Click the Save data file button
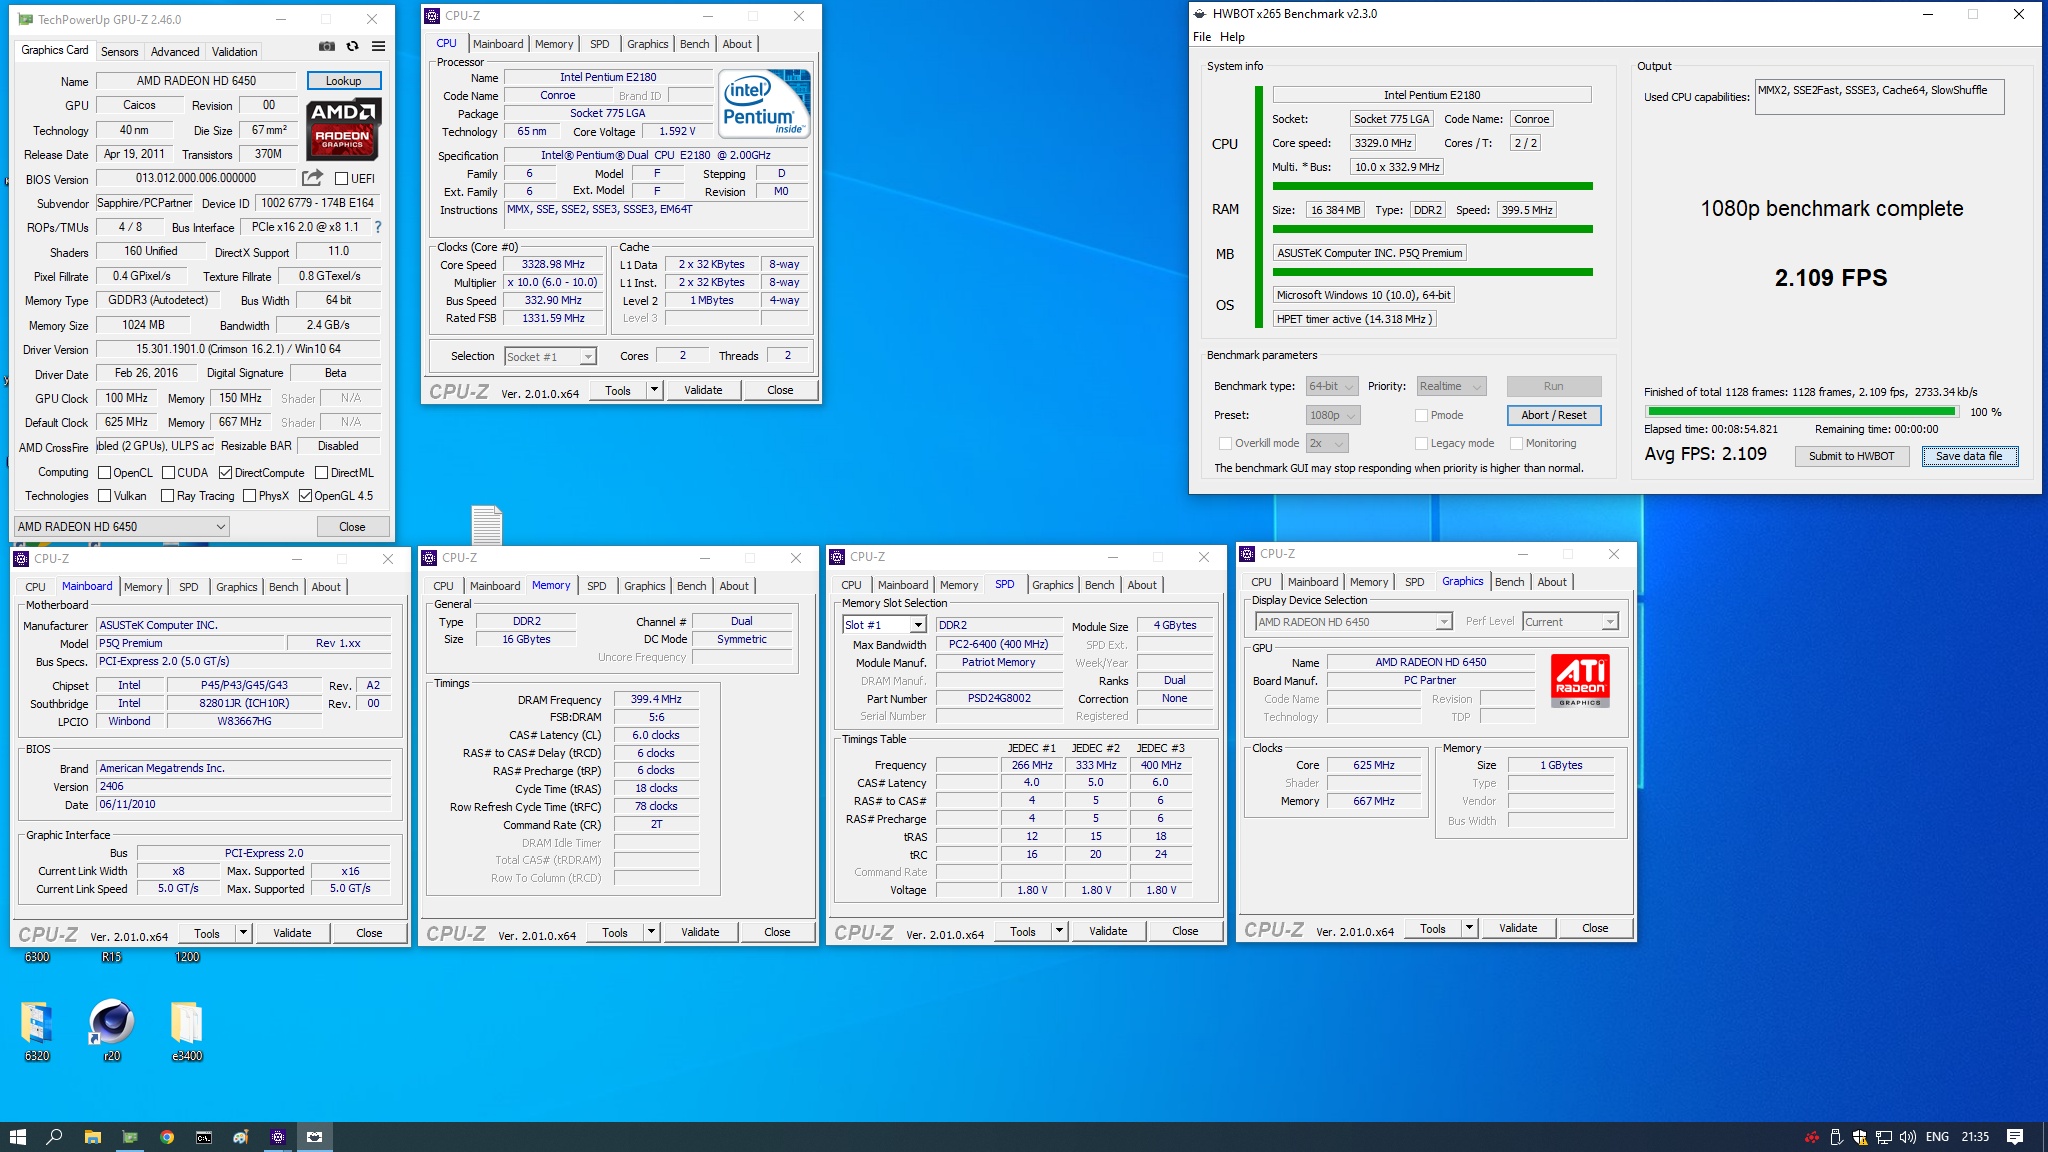 [1969, 456]
